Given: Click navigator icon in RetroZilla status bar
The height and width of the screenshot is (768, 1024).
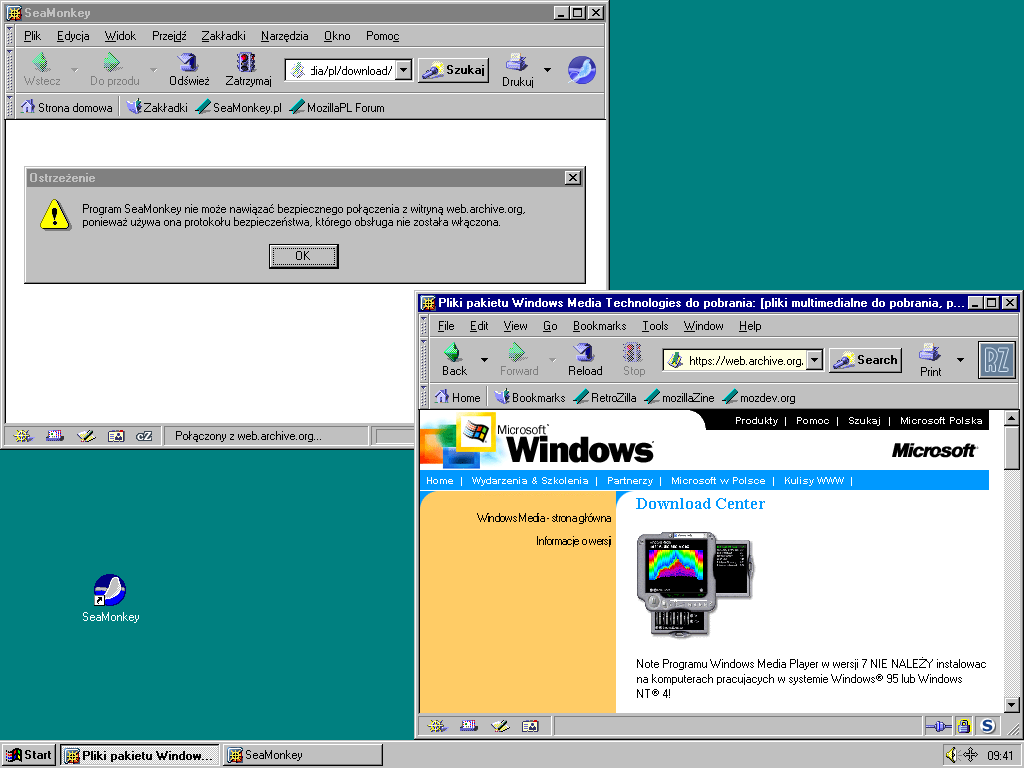Looking at the screenshot, I should pos(436,726).
